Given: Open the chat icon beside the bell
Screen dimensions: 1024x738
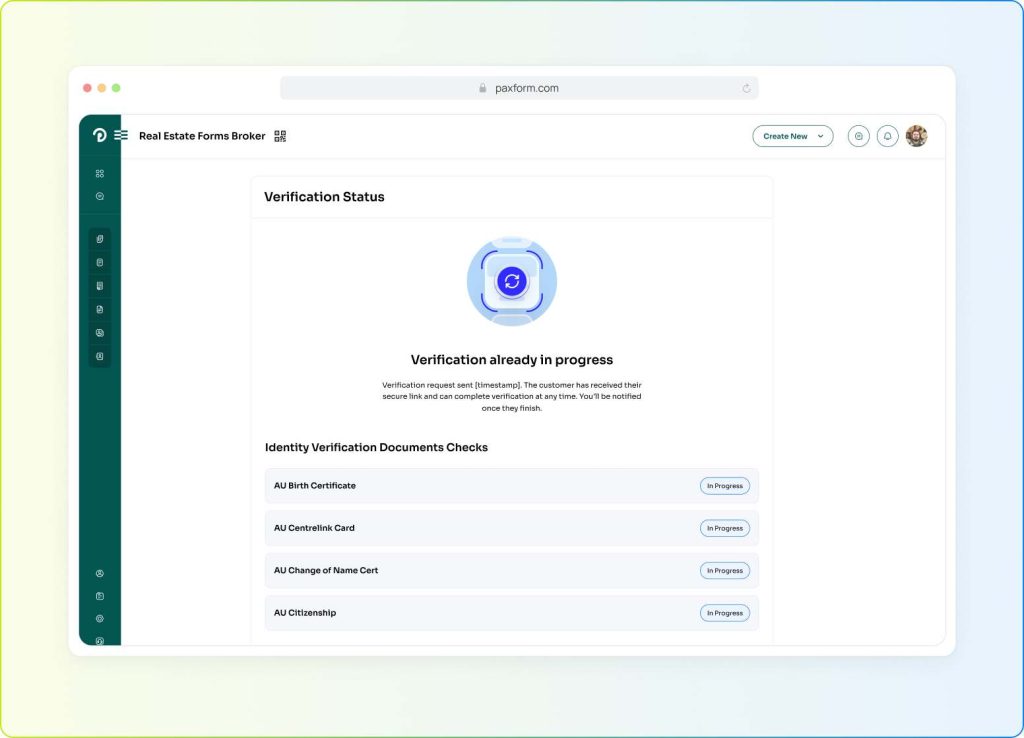Looking at the screenshot, I should (x=858, y=136).
